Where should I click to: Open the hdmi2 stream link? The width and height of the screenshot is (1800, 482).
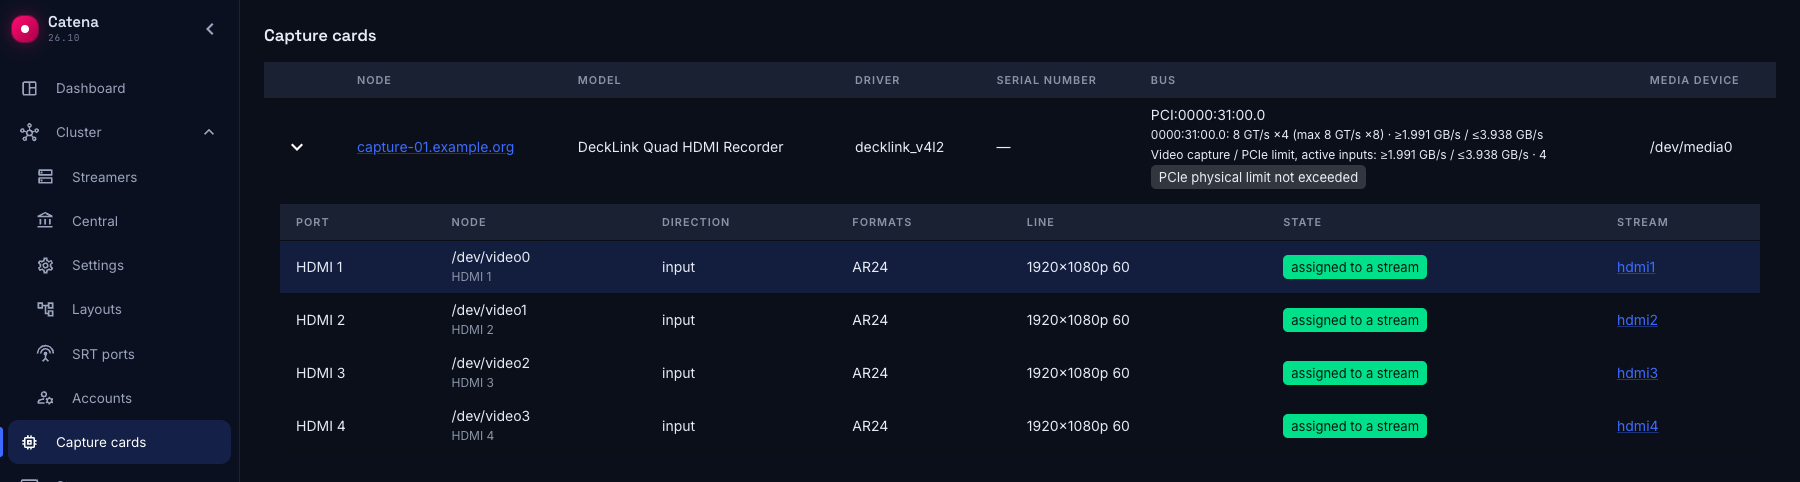point(1637,320)
